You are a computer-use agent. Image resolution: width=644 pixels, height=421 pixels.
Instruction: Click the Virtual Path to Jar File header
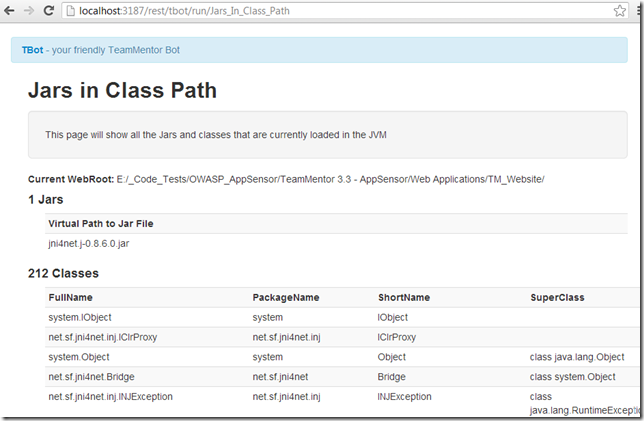[100, 223]
